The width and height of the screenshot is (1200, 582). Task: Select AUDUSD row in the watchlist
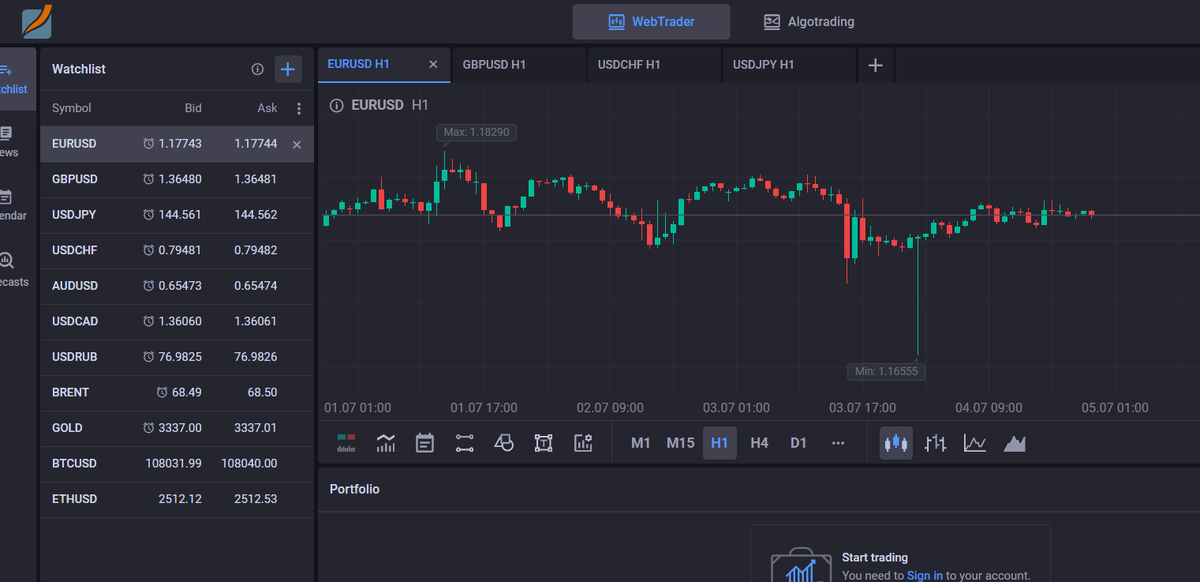pyautogui.click(x=177, y=286)
